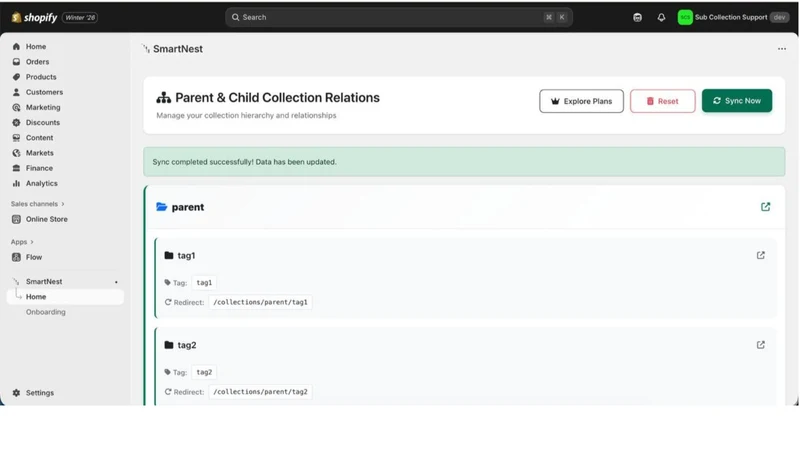Click the Parent & Child Collection Relations heading
Image resolution: width=800 pixels, height=450 pixels.
(278, 97)
